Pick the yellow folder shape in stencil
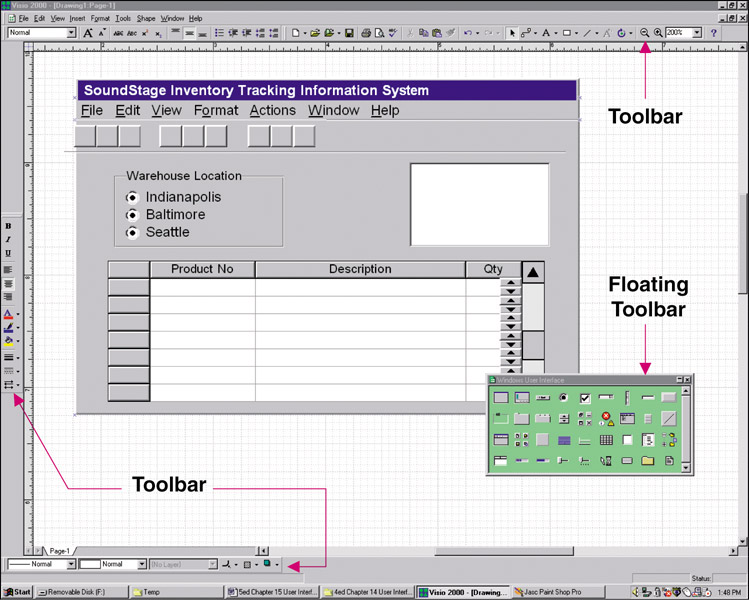The height and width of the screenshot is (600, 749). pos(648,461)
